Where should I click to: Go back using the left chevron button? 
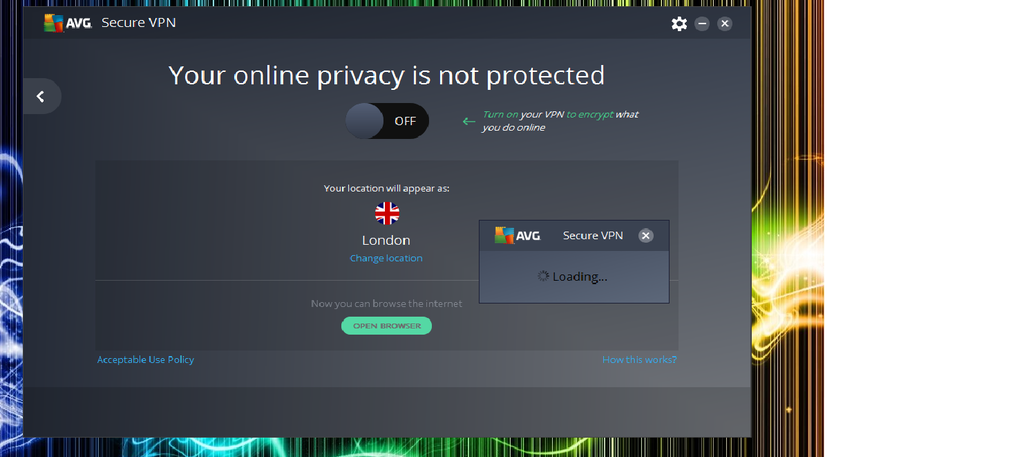[x=42, y=97]
